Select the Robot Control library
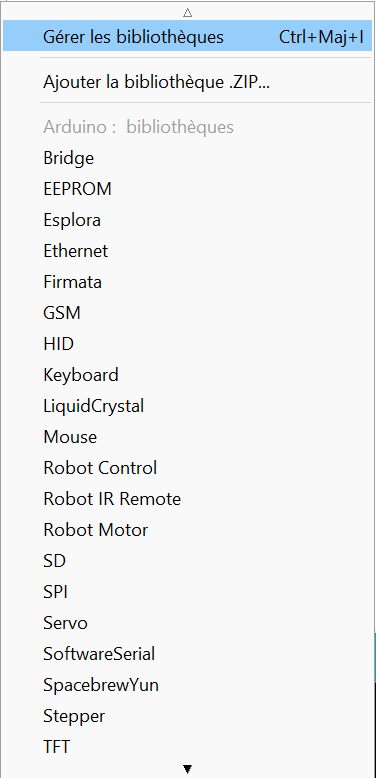Image resolution: width=376 pixels, height=778 pixels. click(188, 468)
